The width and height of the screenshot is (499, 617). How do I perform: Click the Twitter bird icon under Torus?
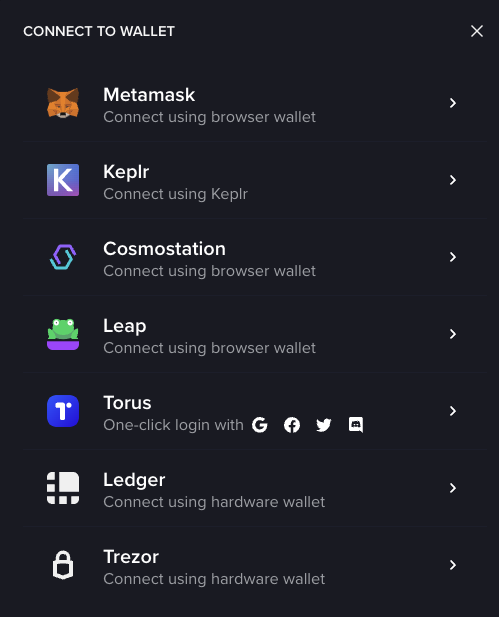[x=324, y=425]
